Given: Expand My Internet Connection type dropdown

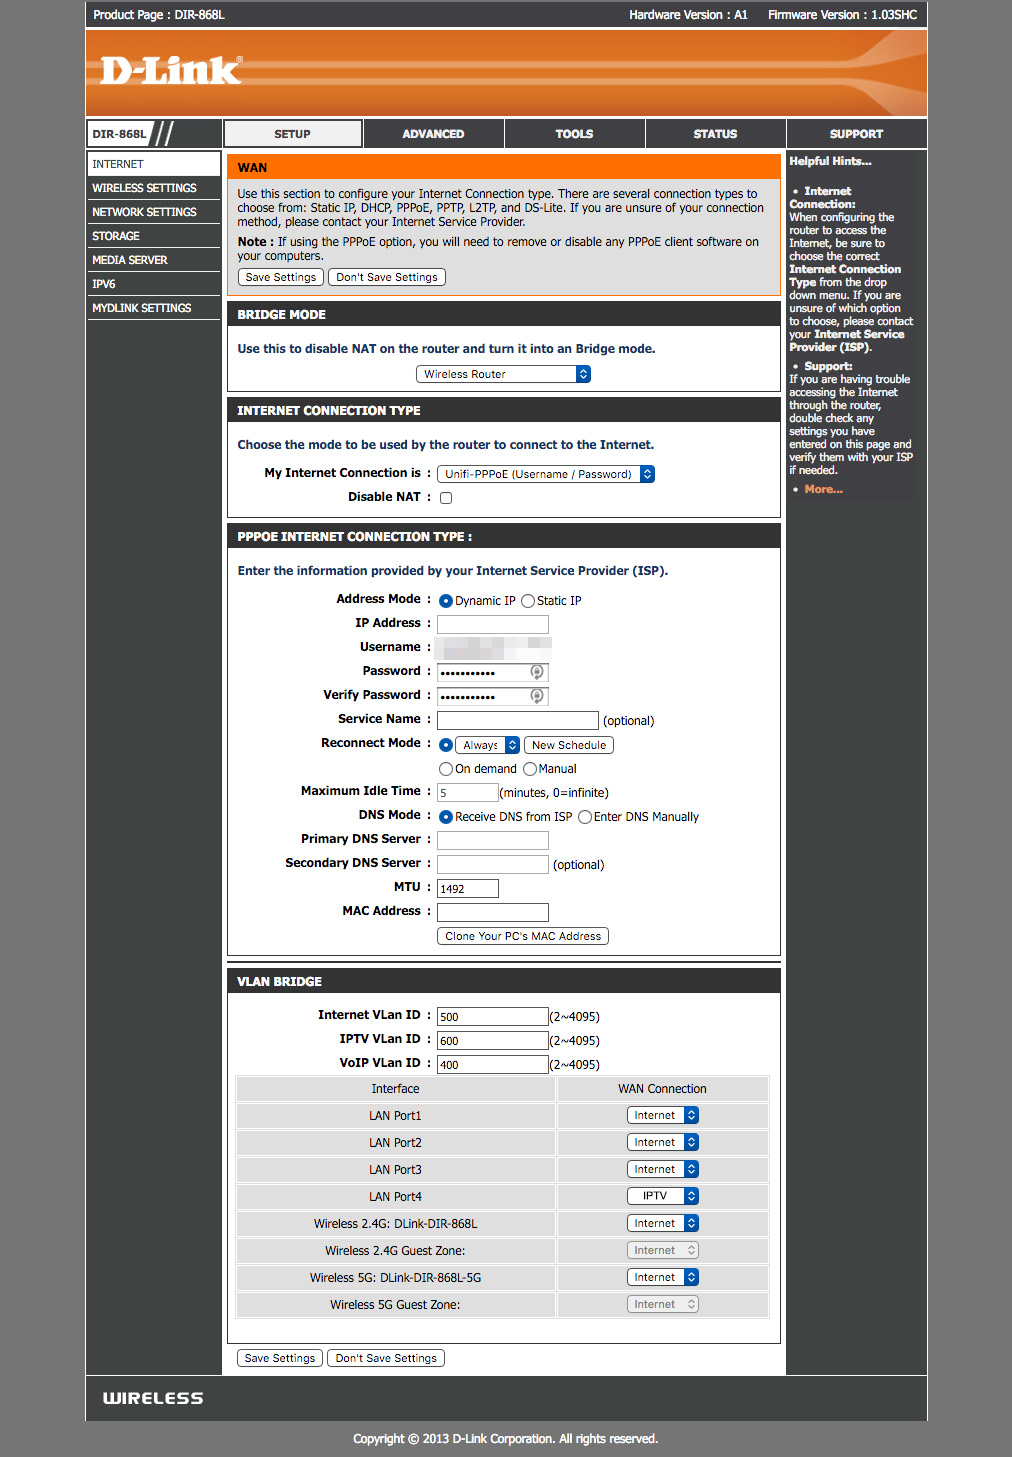Looking at the screenshot, I should pos(546,474).
